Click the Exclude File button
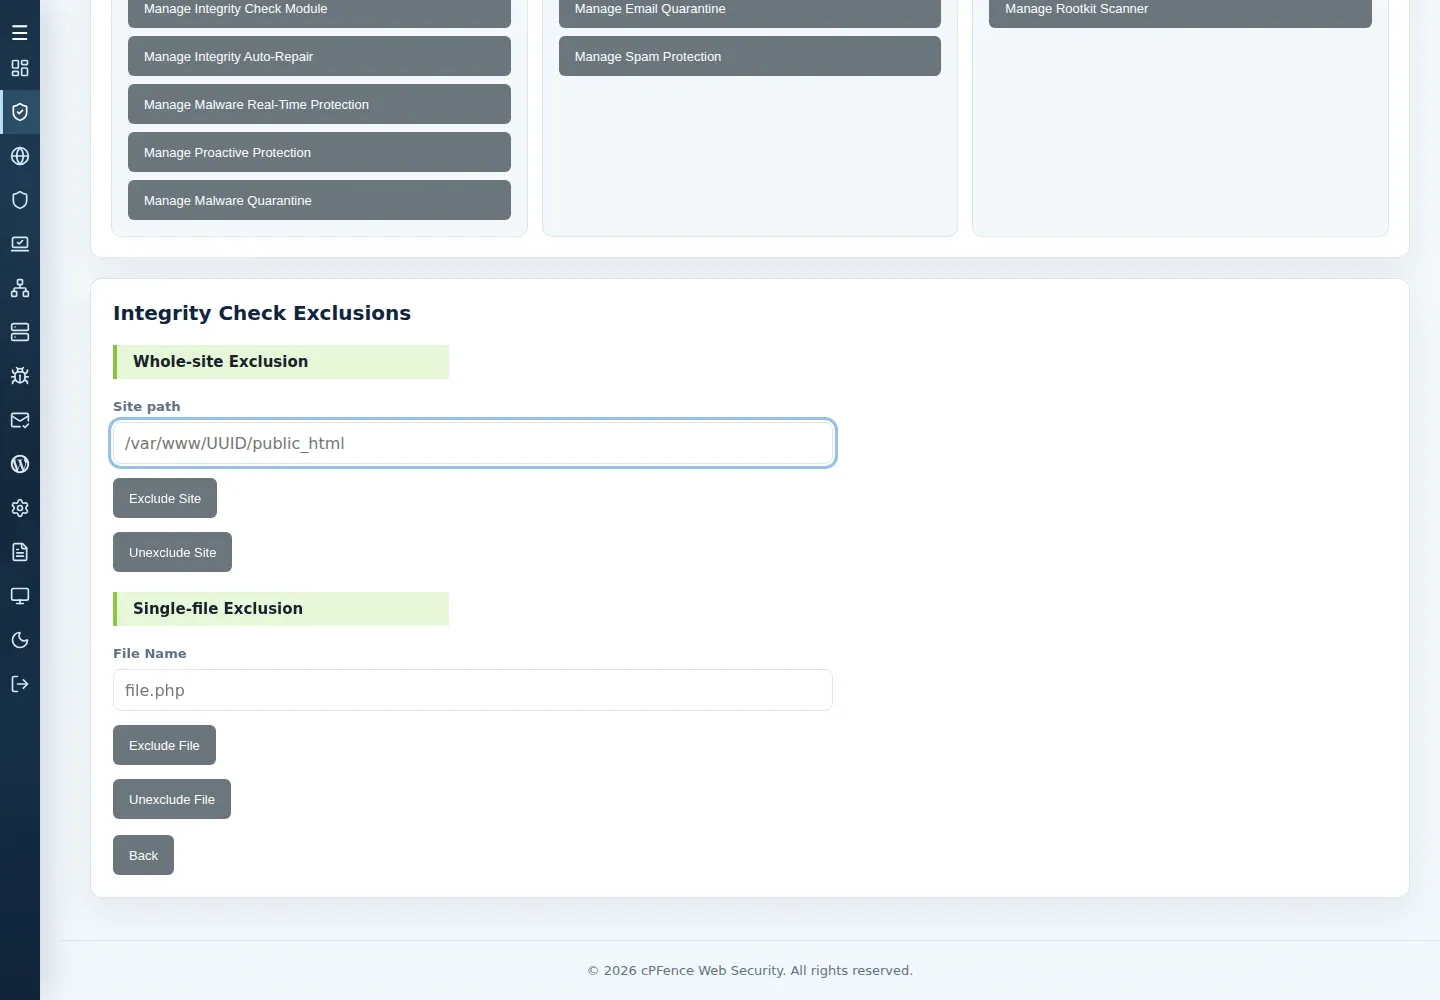The height and width of the screenshot is (1000, 1440). [x=164, y=745]
